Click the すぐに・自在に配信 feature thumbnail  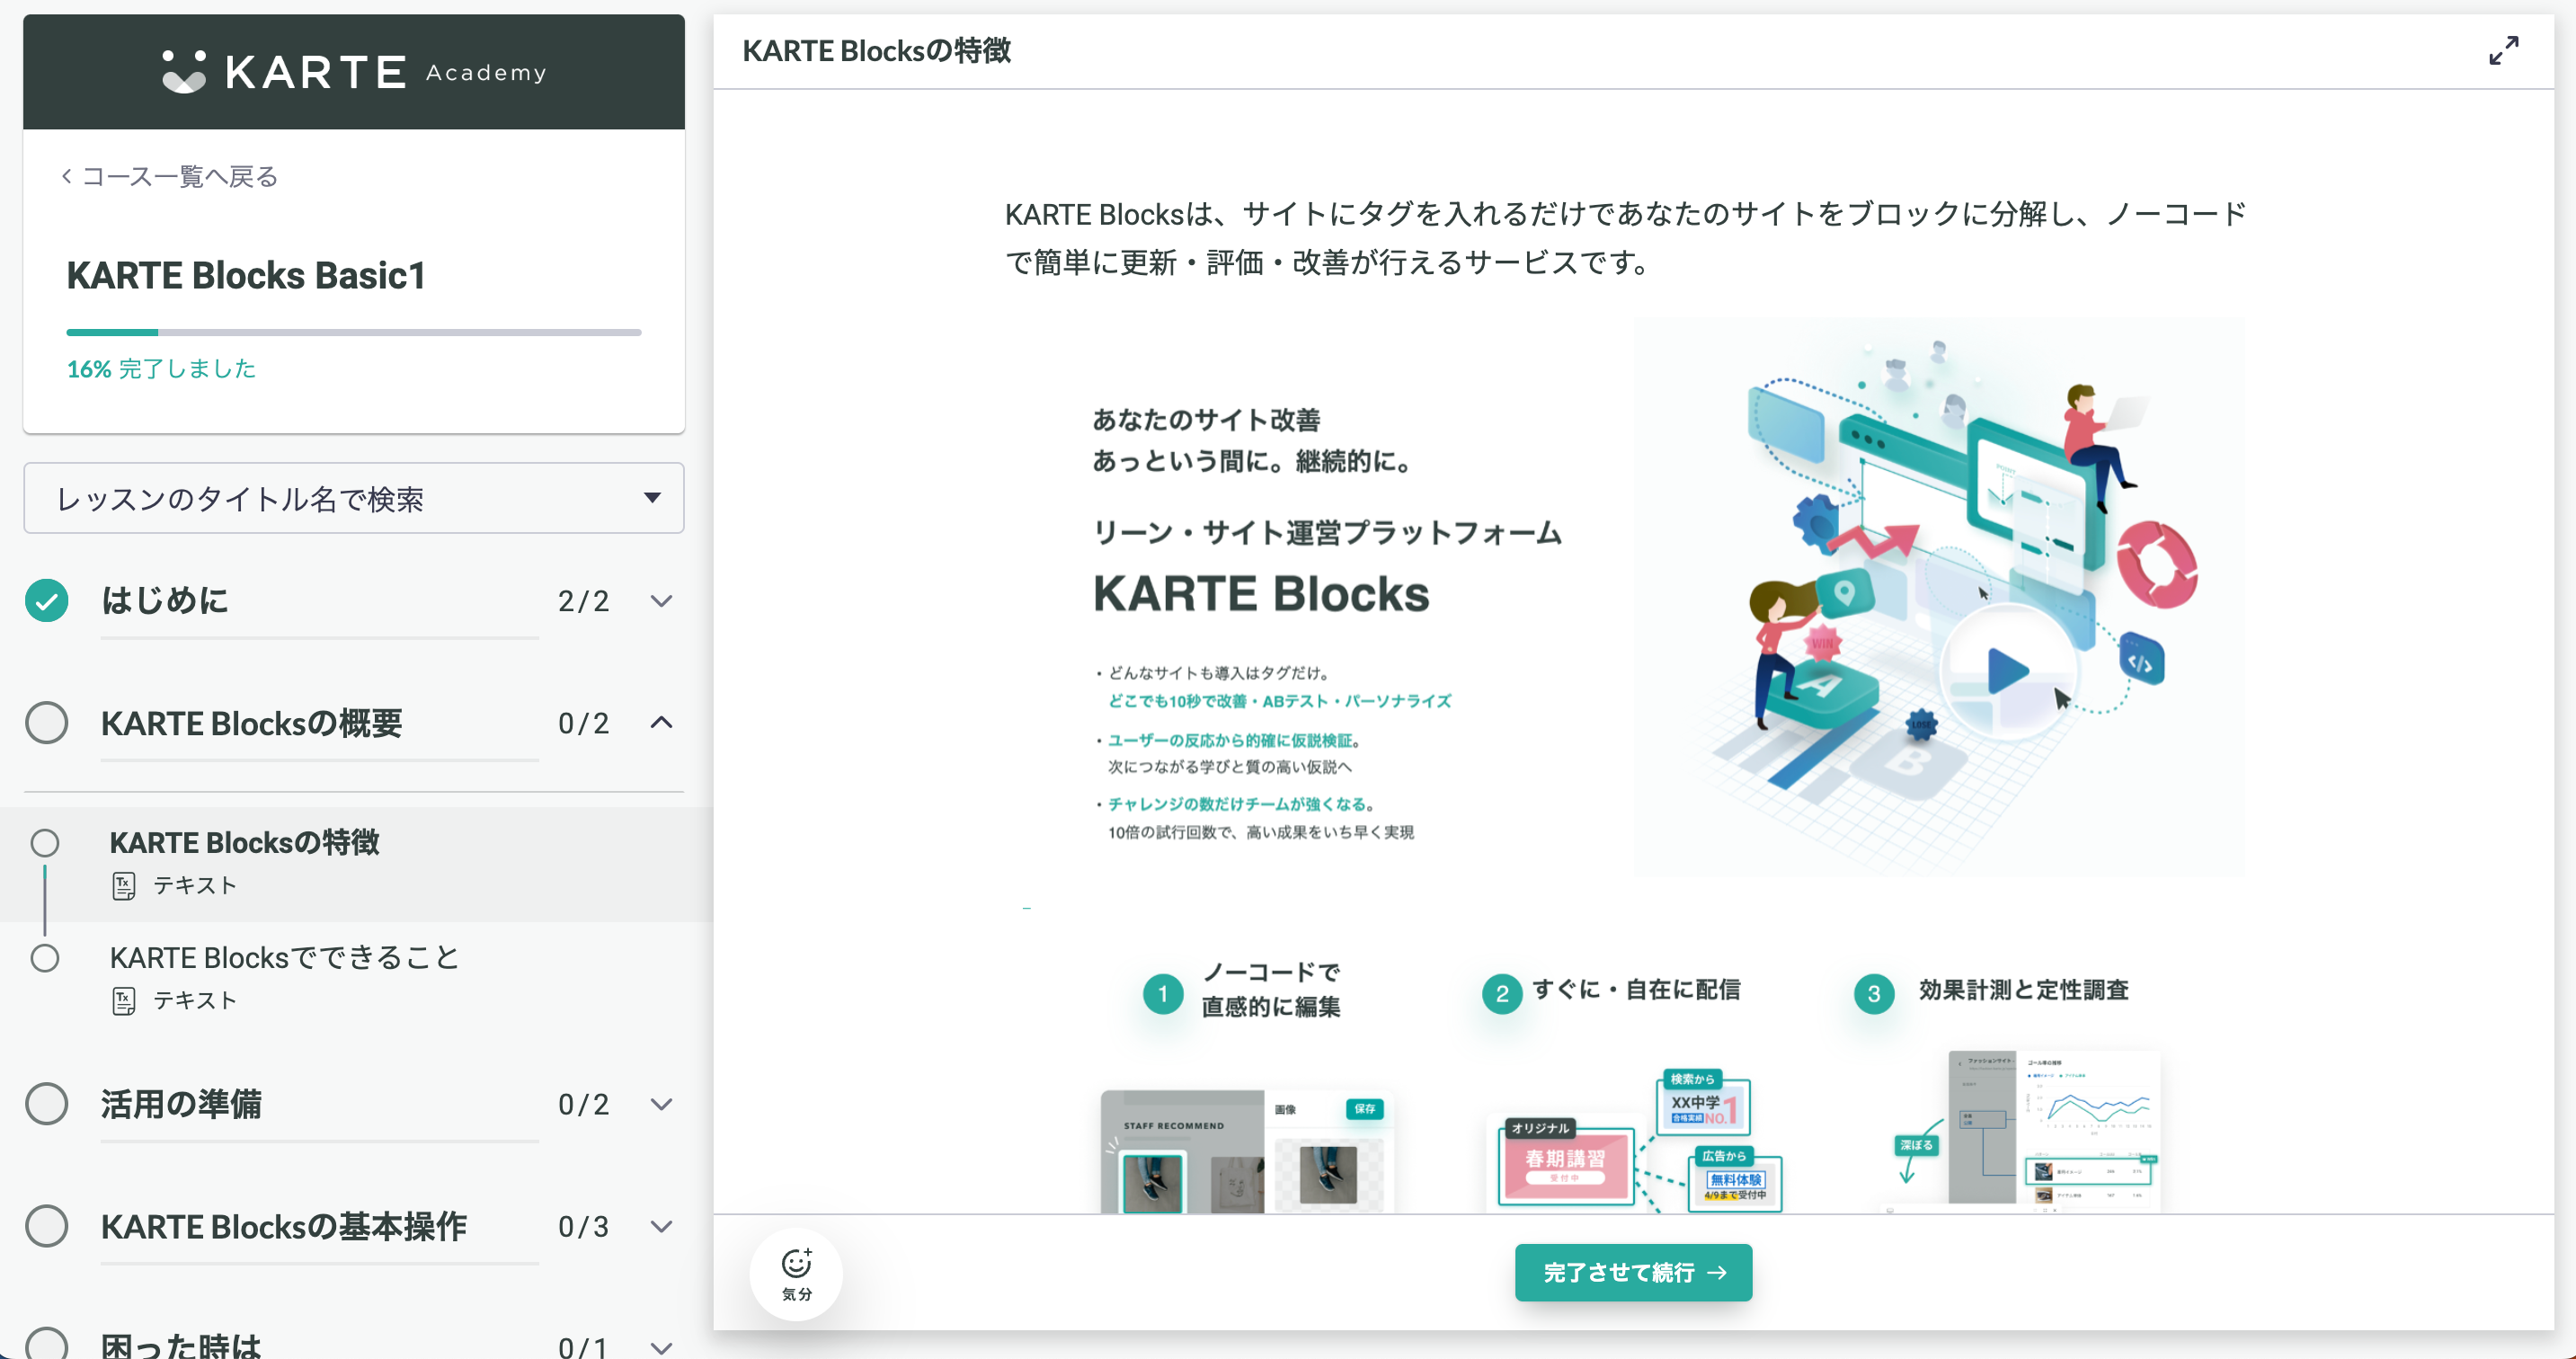1635,1140
